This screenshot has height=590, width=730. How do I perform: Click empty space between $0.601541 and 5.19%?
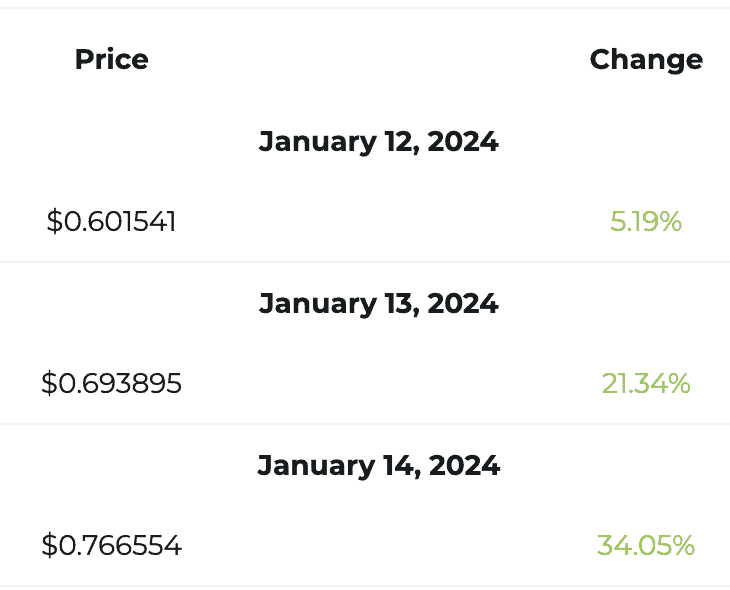coord(393,221)
